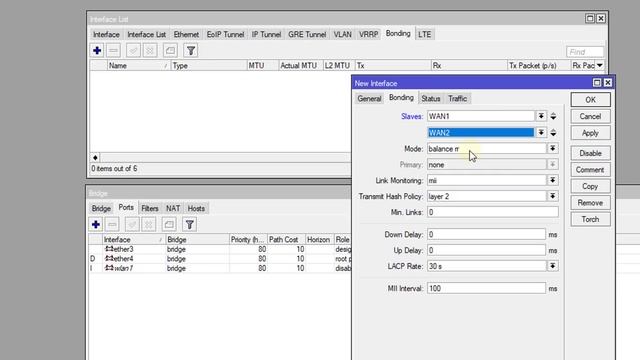Click the Up Delay input field
The width and height of the screenshot is (640, 360).
point(486,250)
